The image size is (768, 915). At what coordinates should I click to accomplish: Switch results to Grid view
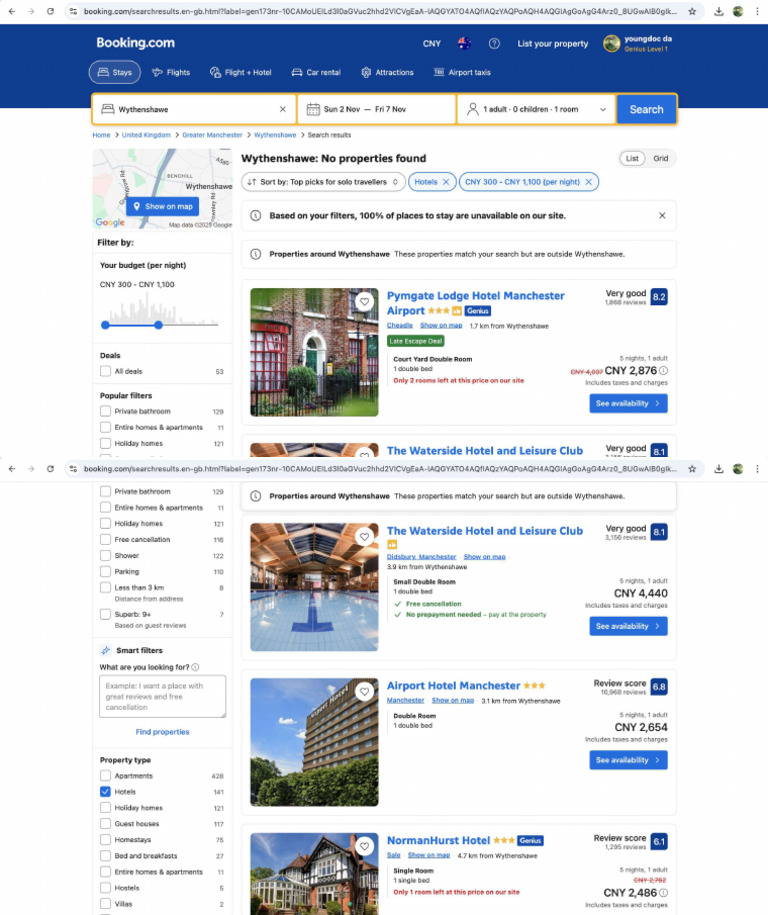tap(661, 158)
